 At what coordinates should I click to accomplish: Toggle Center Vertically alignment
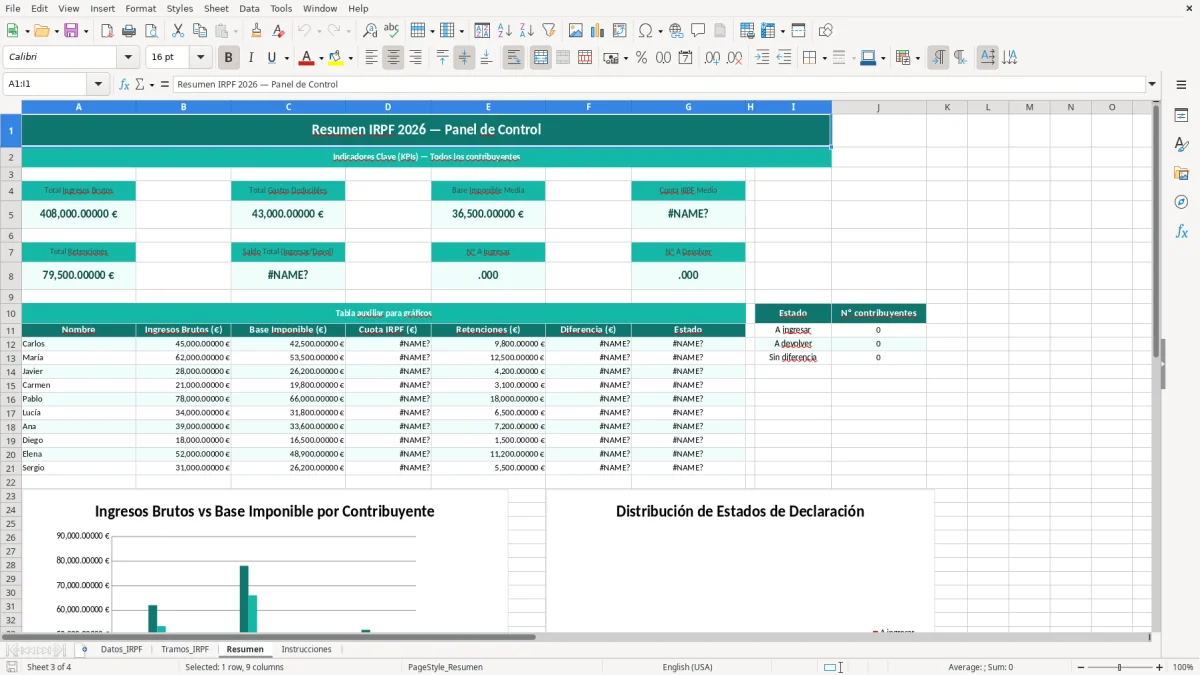tap(464, 58)
